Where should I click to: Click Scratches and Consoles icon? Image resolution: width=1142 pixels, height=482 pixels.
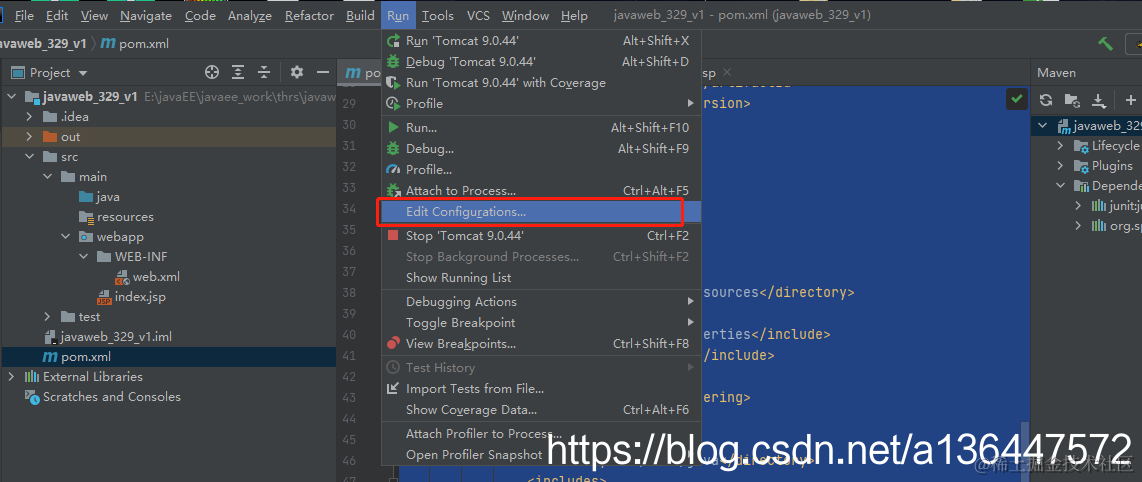(32, 397)
